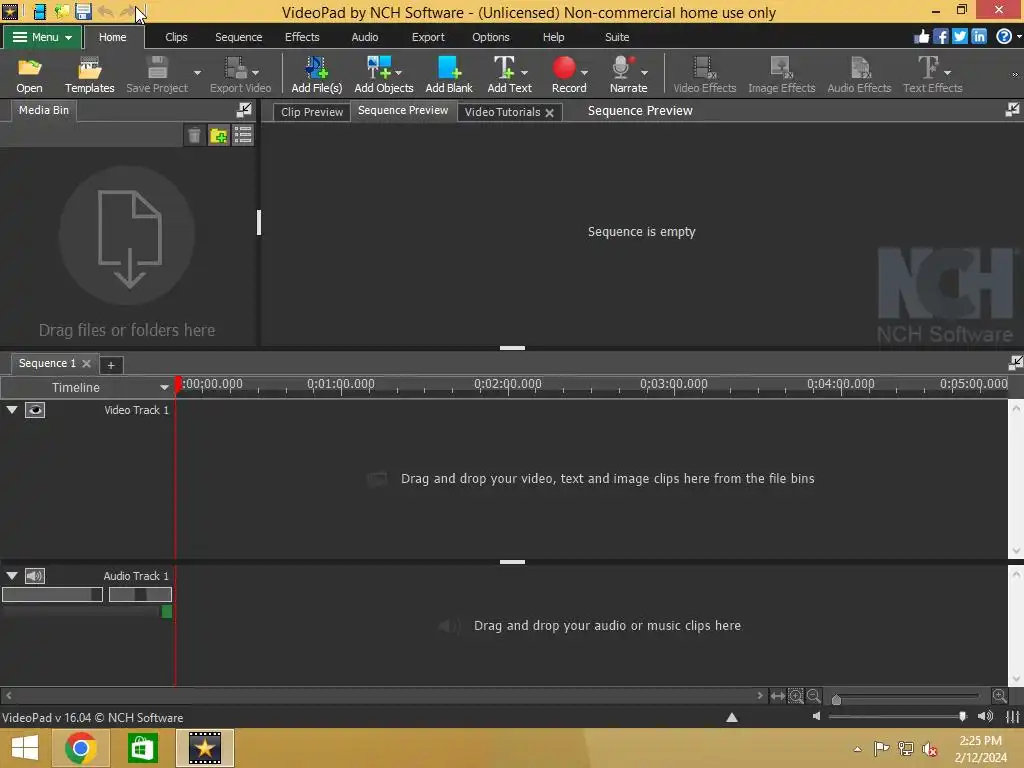Image resolution: width=1024 pixels, height=768 pixels.
Task: Click the Twitter share icon
Action: (959, 37)
